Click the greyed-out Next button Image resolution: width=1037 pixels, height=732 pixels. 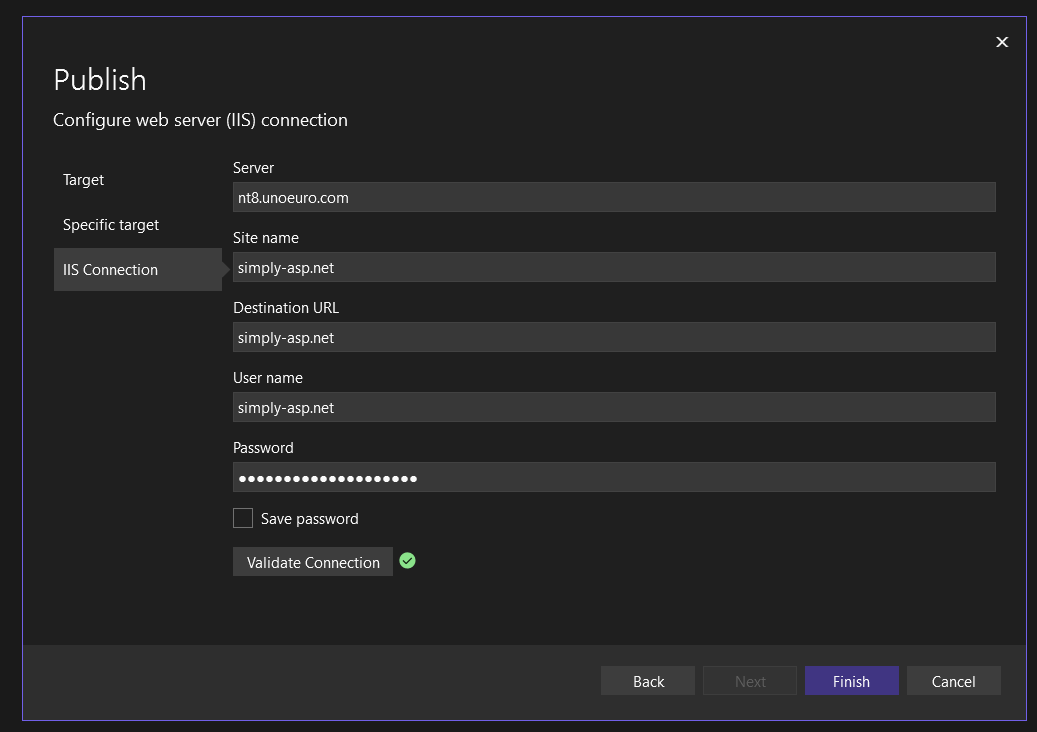(x=750, y=681)
